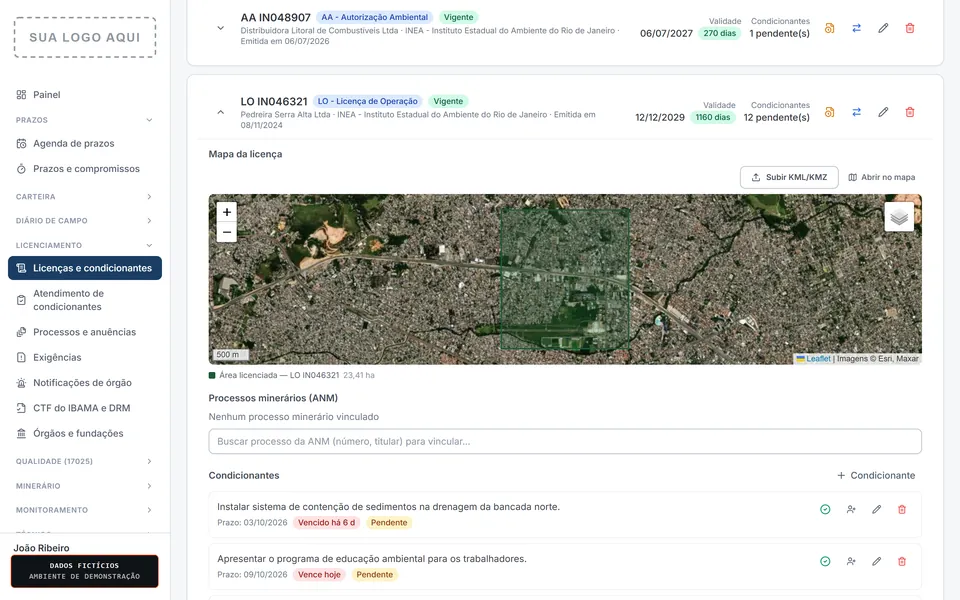Click orange document icon for AA IN048907
The image size is (960, 600).
point(830,28)
